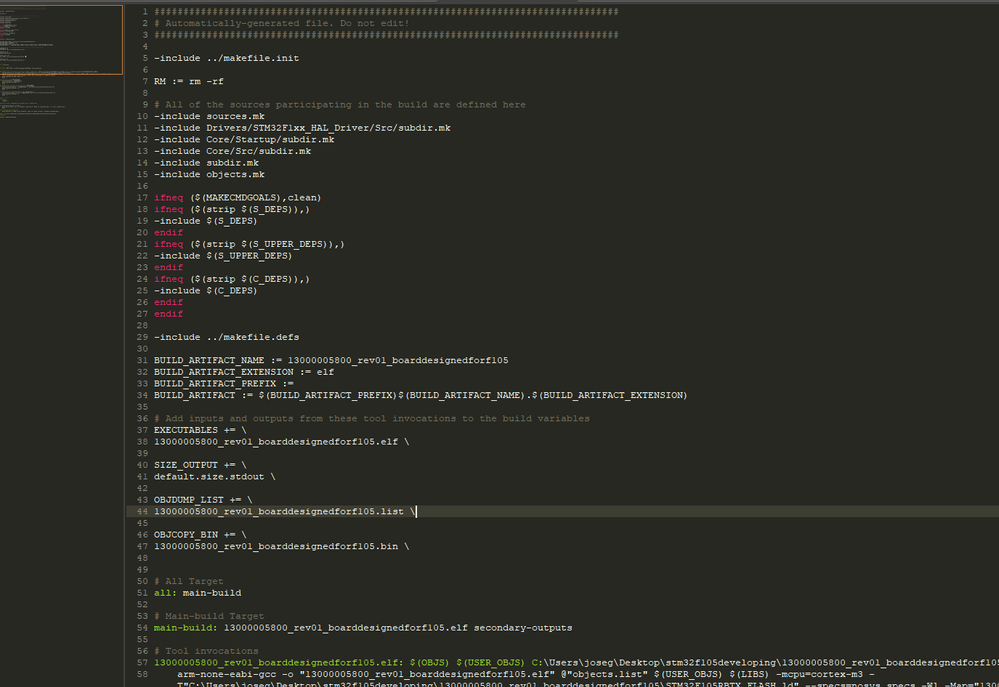Viewport: 999px width, 687px height.
Task: Click the 'OBJDUMP_LIST += \' line
Action: coord(203,500)
